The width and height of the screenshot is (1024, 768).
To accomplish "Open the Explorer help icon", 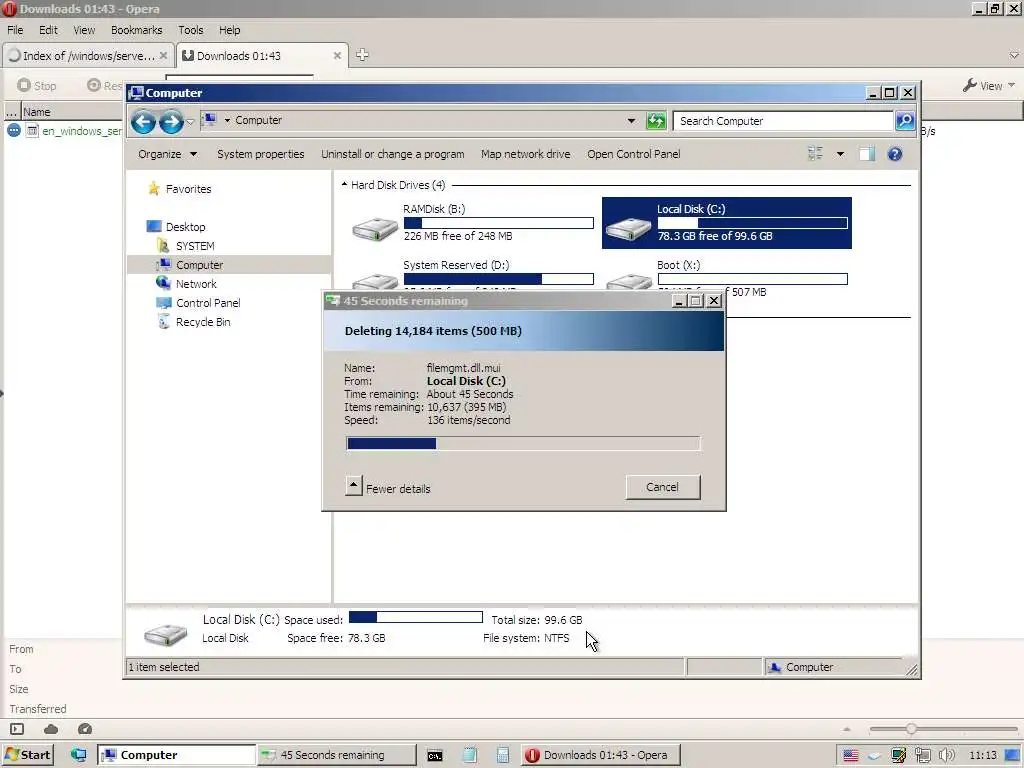I will pos(895,154).
